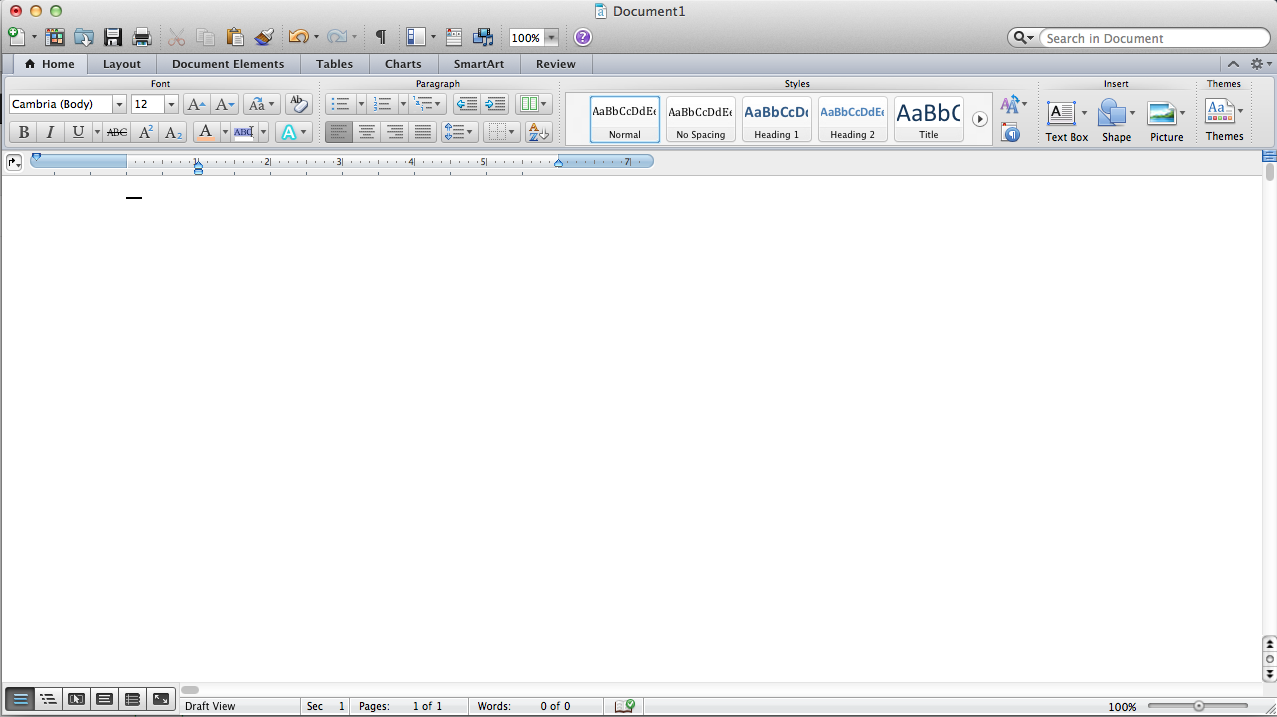Apply the No Spacing style
This screenshot has width=1277, height=717.
click(700, 119)
